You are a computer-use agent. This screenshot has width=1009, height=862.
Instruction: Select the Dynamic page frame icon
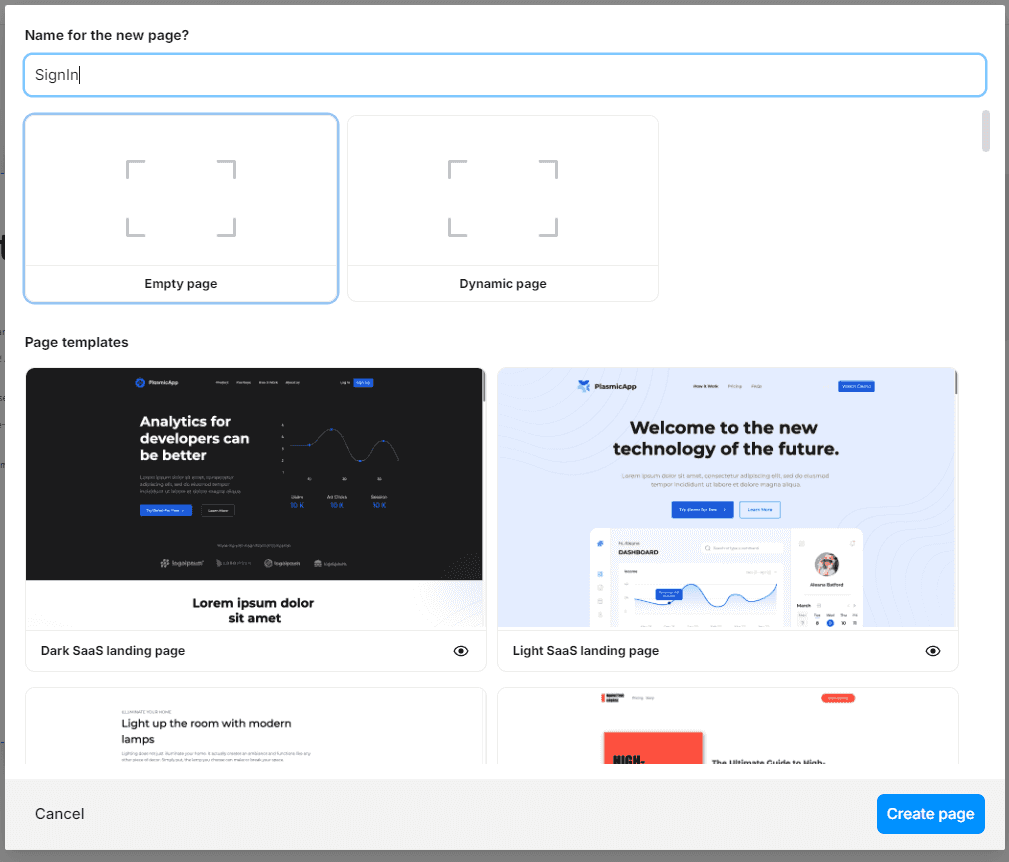(503, 198)
